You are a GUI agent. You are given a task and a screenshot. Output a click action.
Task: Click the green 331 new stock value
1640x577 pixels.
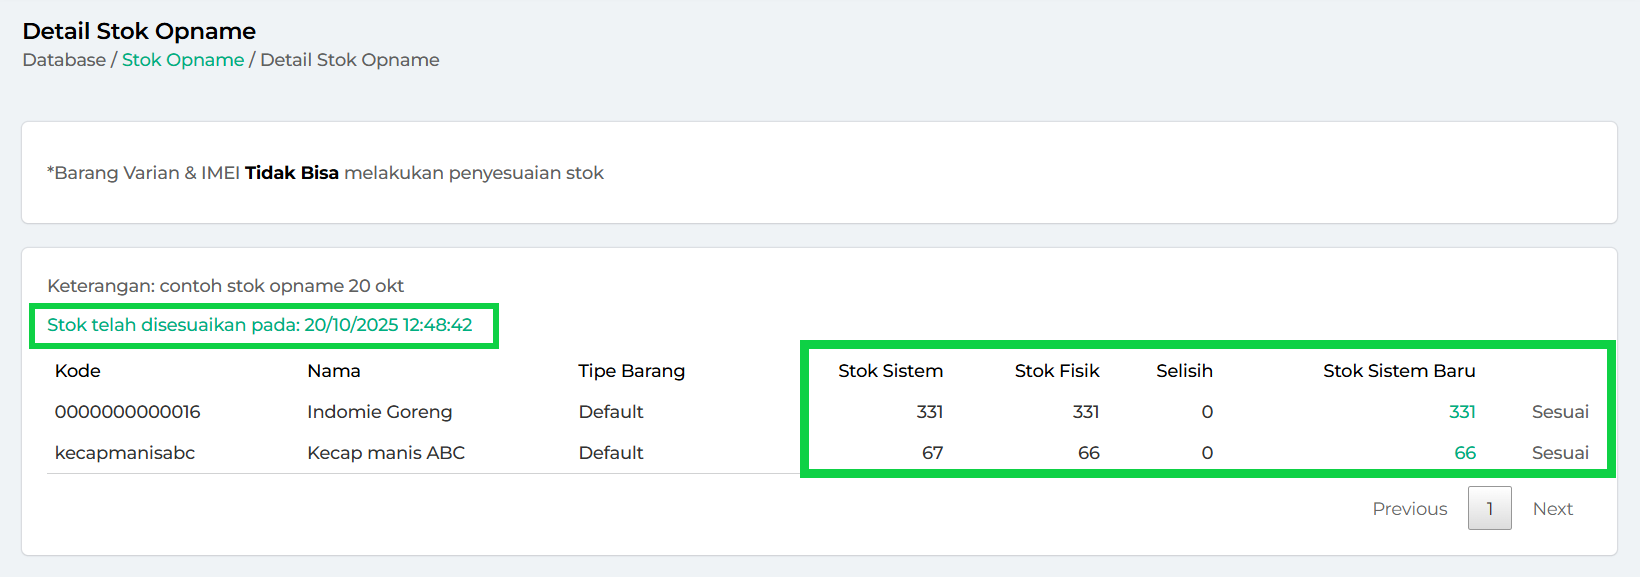pos(1462,412)
